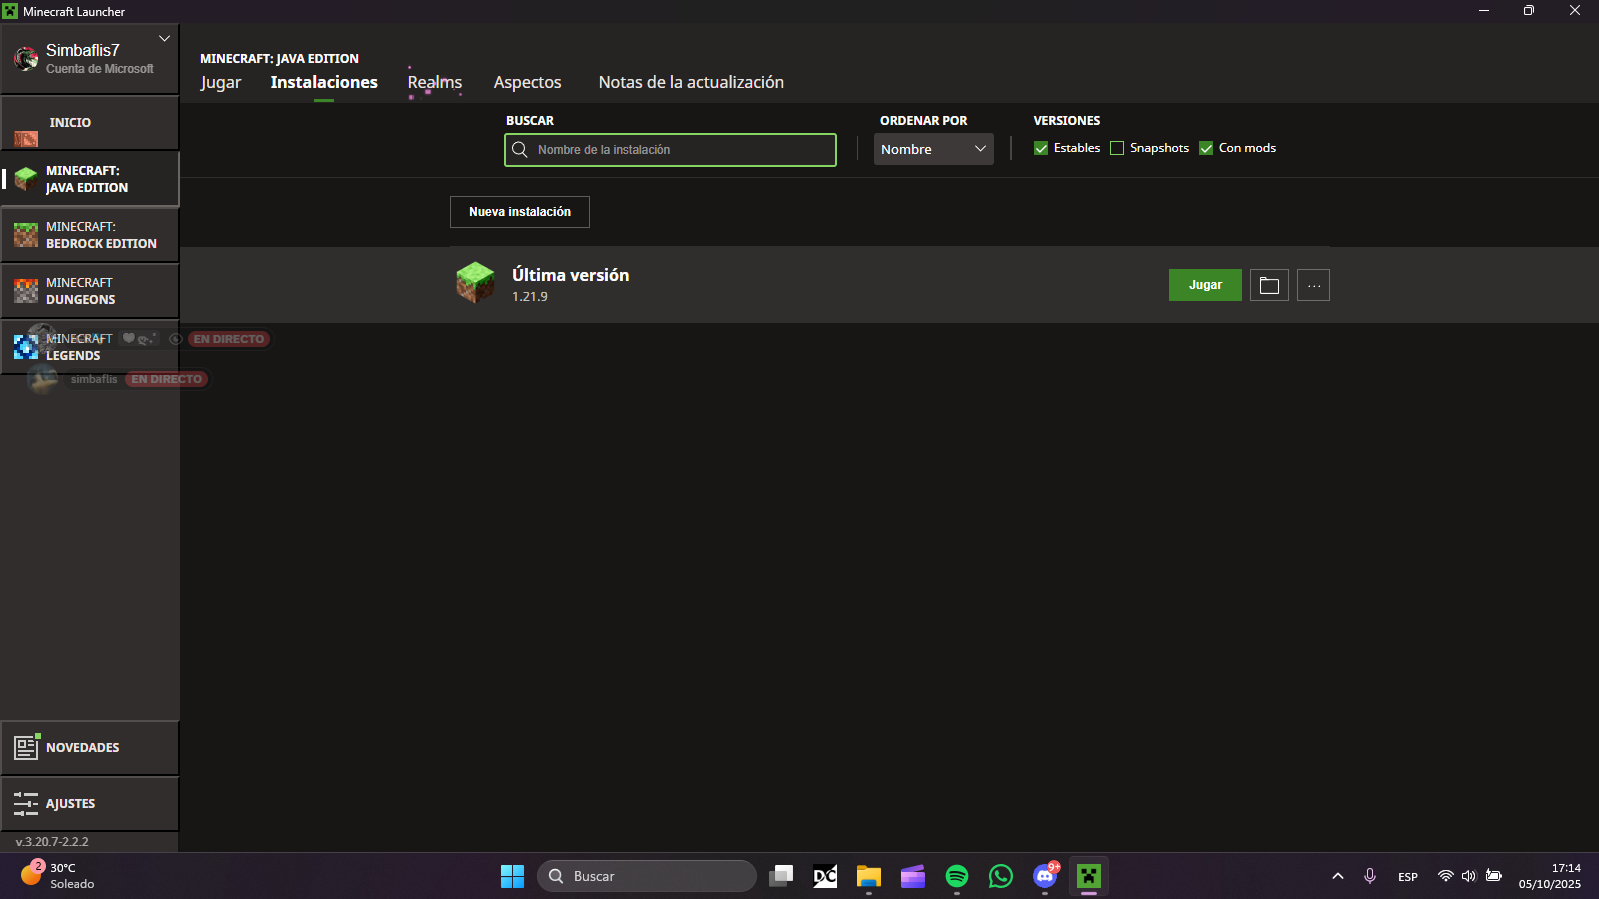
Task: Open Discord from the taskbar
Action: 1045,876
